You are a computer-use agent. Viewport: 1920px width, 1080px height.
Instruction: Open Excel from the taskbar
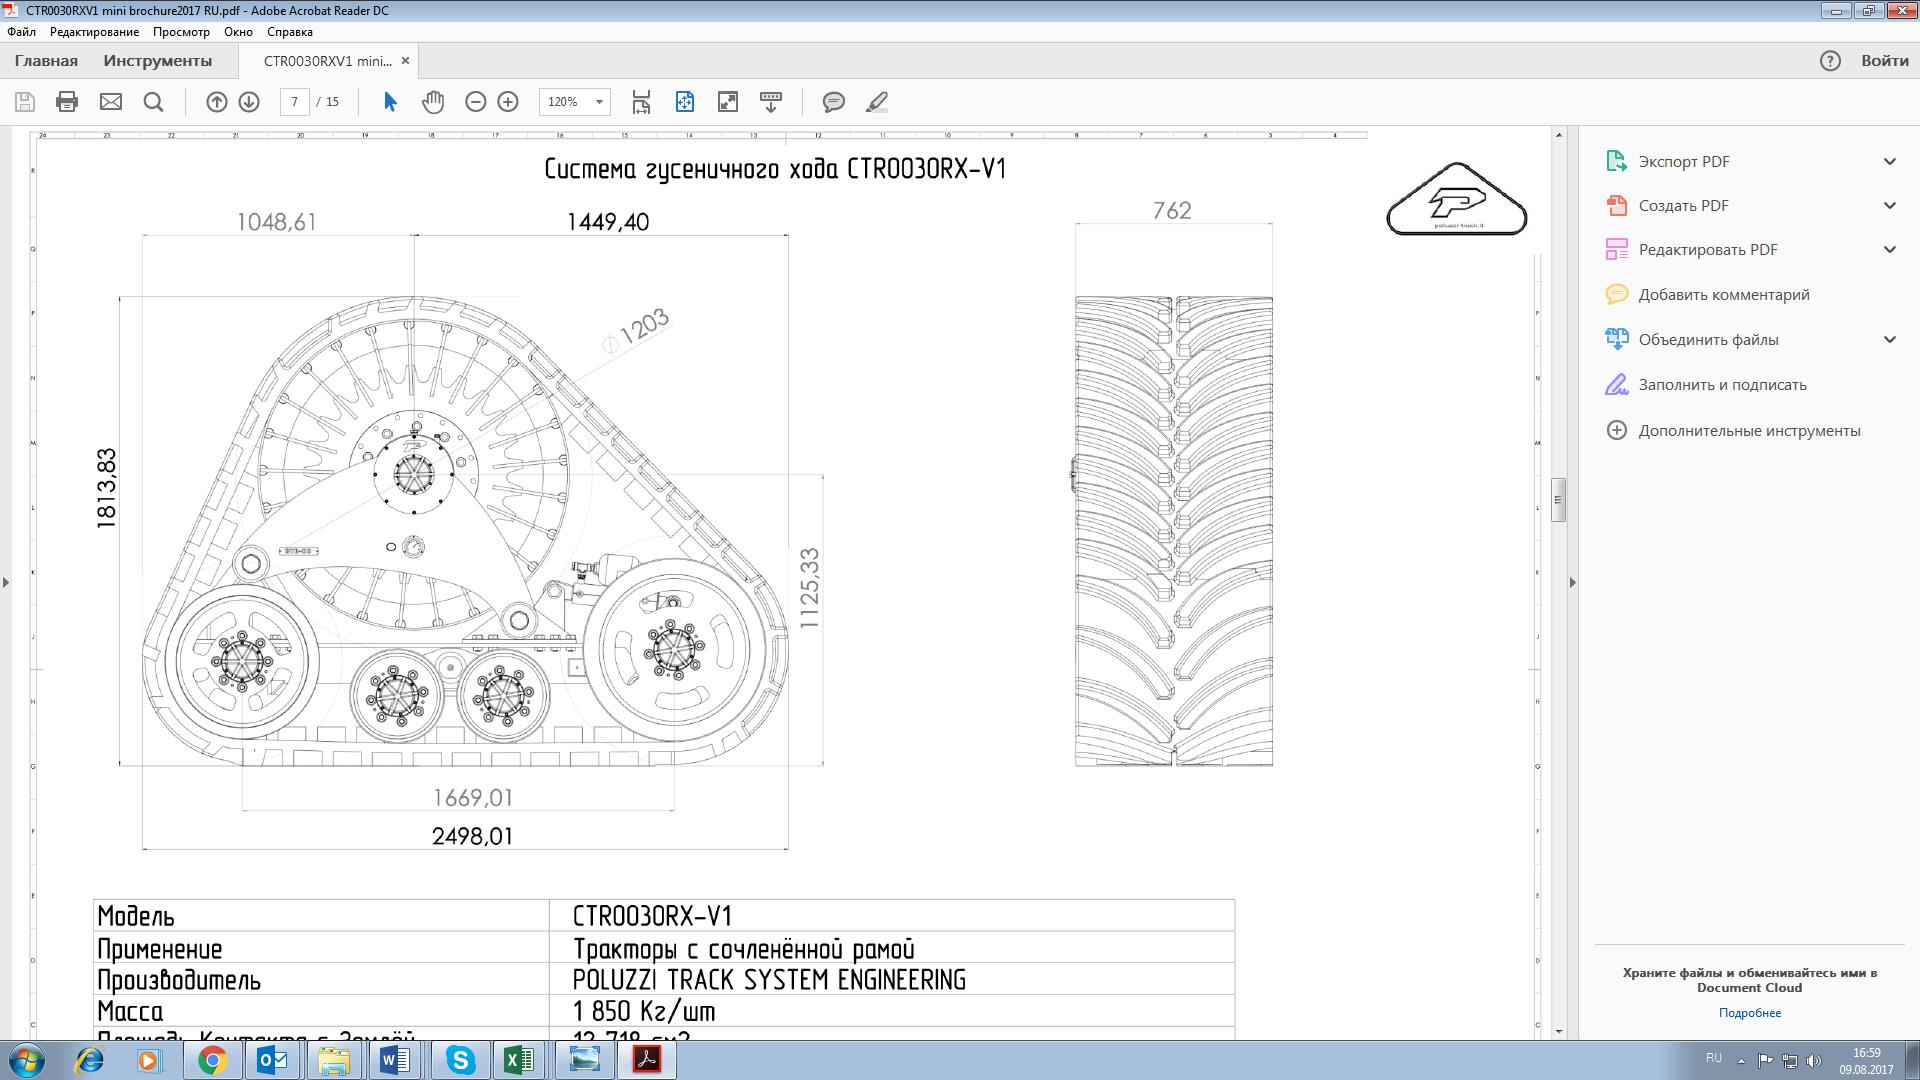click(520, 1060)
